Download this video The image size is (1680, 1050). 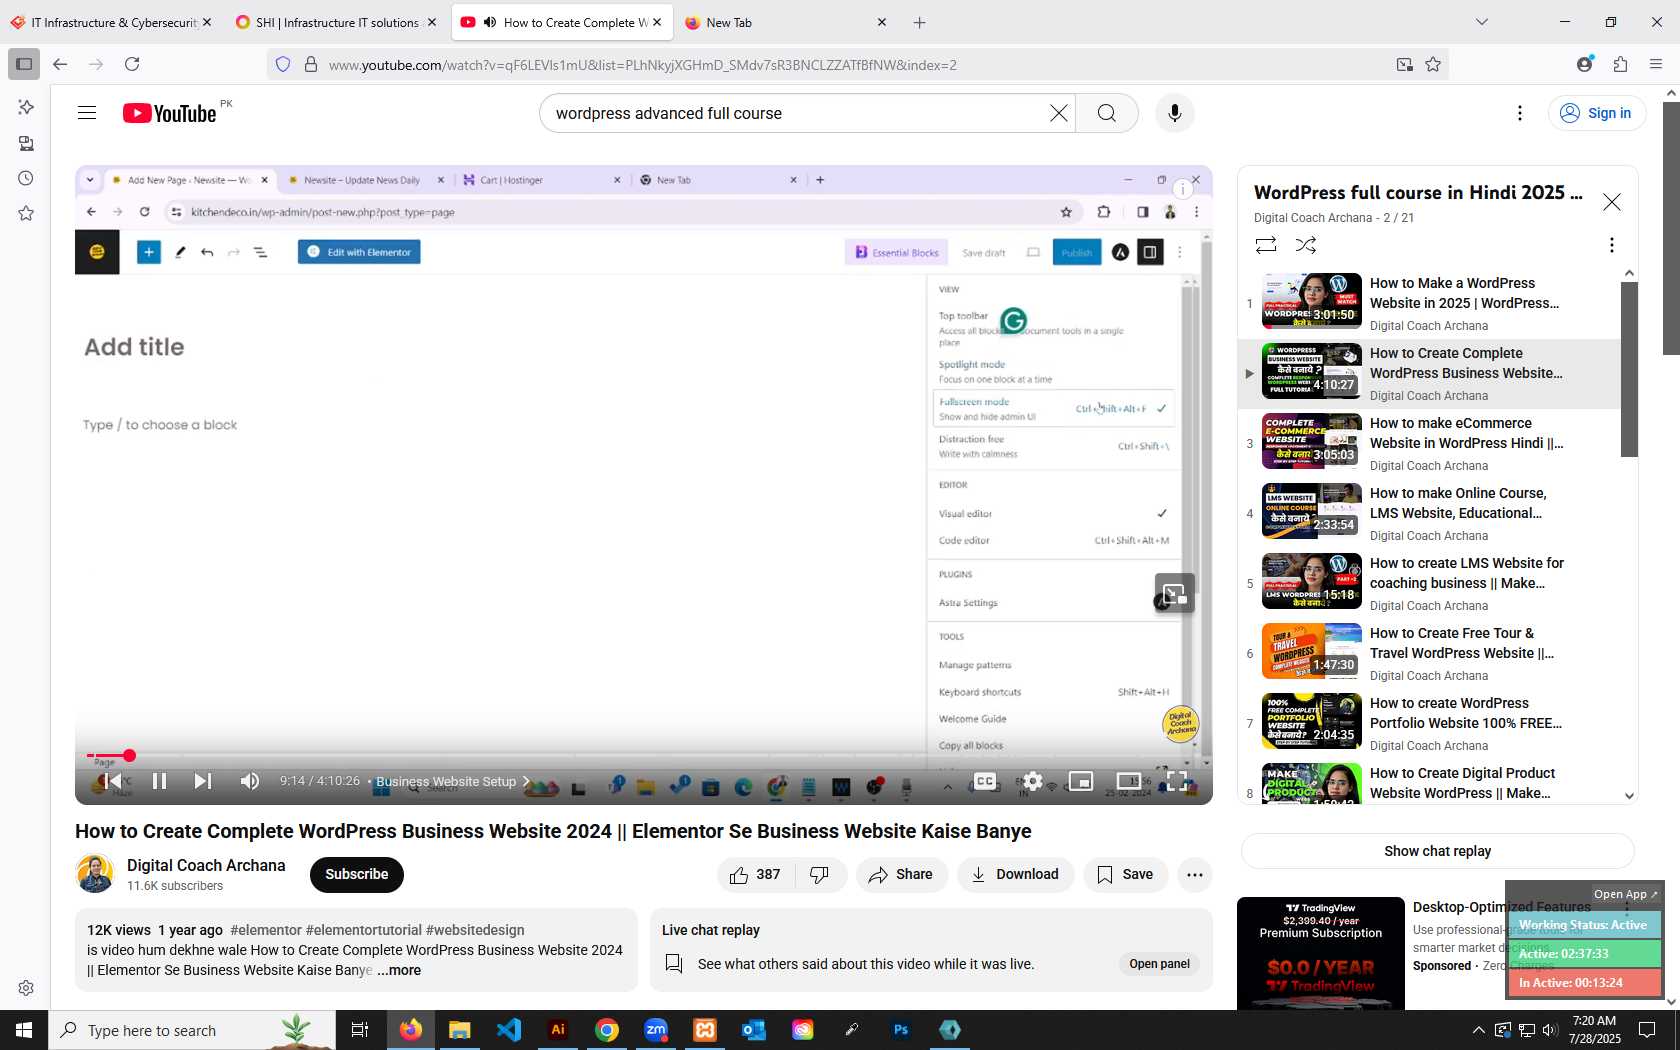(1015, 875)
